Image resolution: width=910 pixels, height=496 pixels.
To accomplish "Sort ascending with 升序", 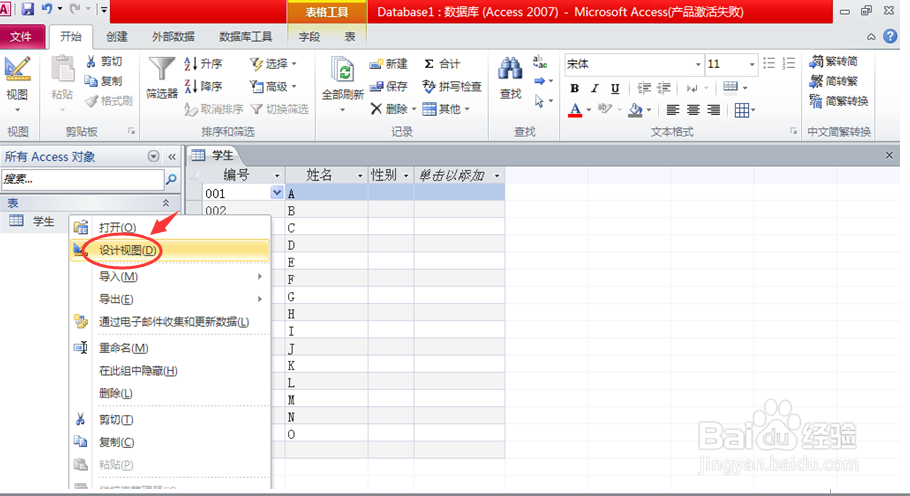I will 203,63.
